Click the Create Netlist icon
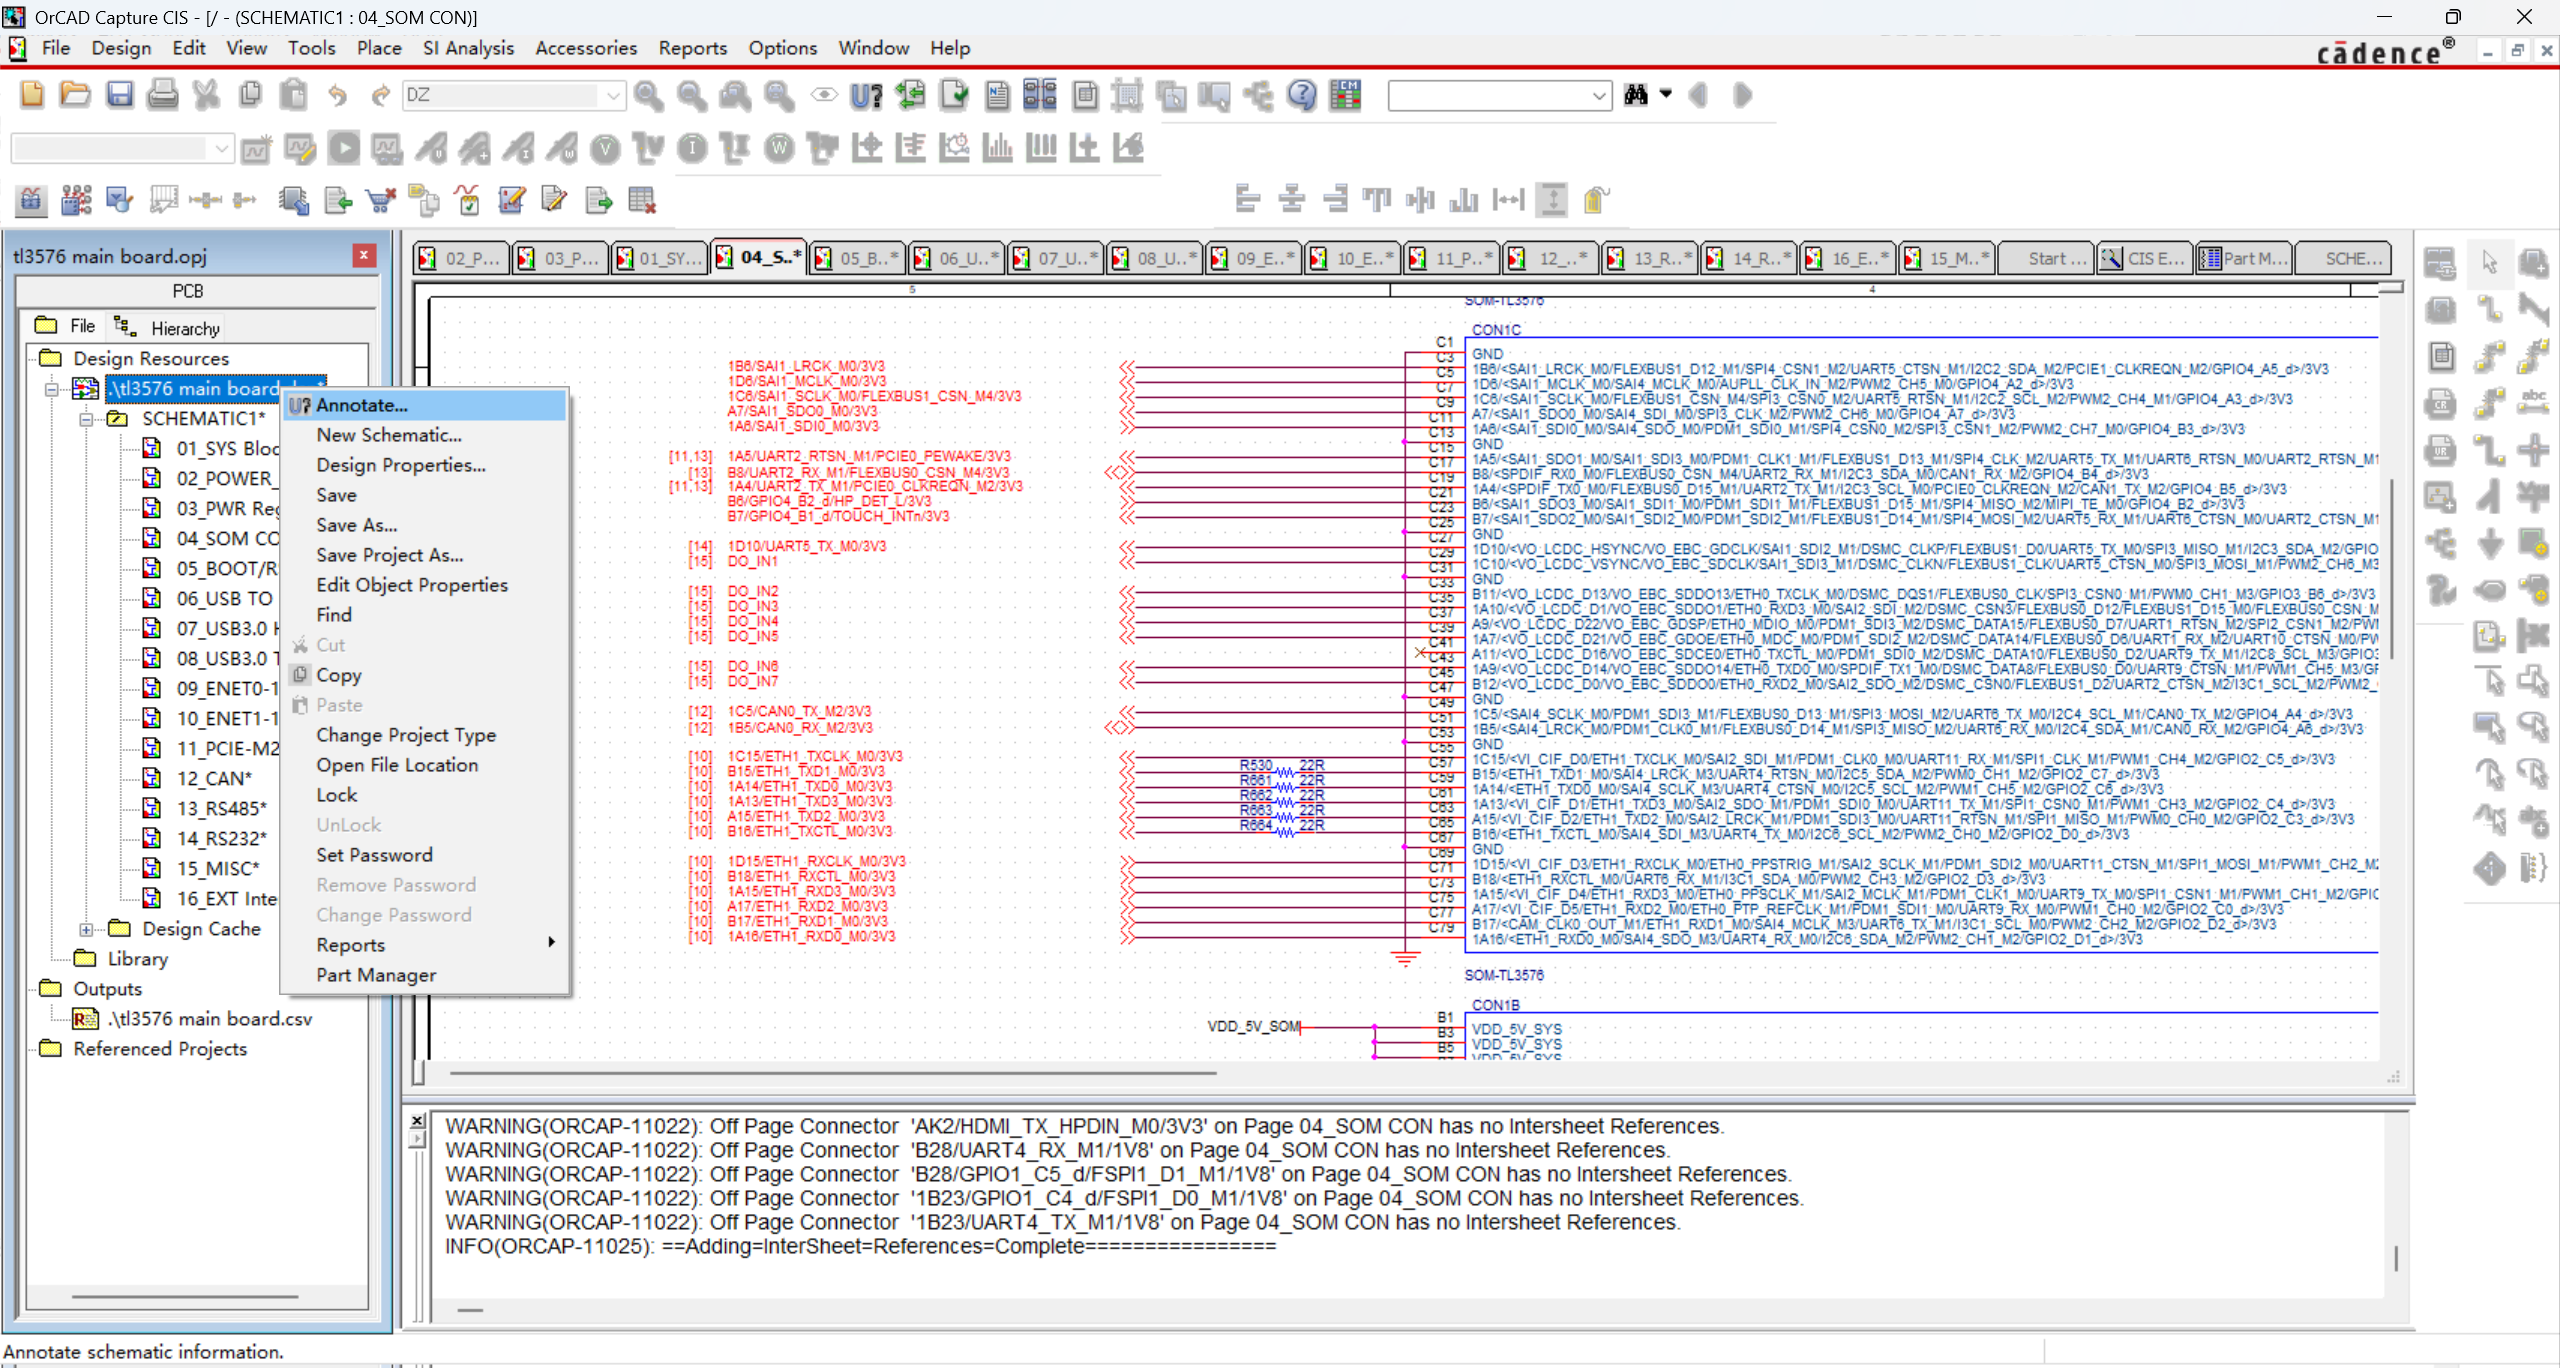Viewport: 2560px width, 1368px height. coord(997,95)
